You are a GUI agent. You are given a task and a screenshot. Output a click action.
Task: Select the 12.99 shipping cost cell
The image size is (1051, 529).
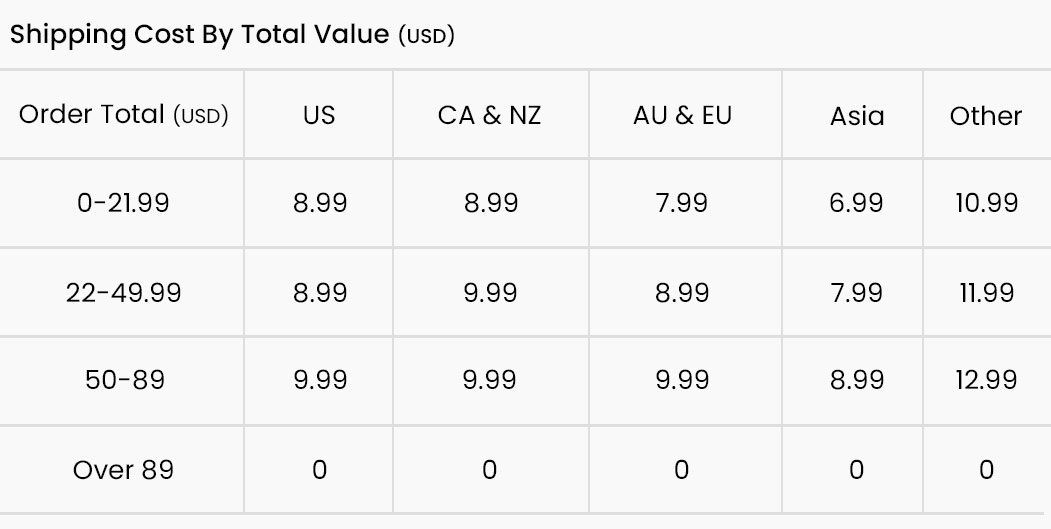coord(986,381)
